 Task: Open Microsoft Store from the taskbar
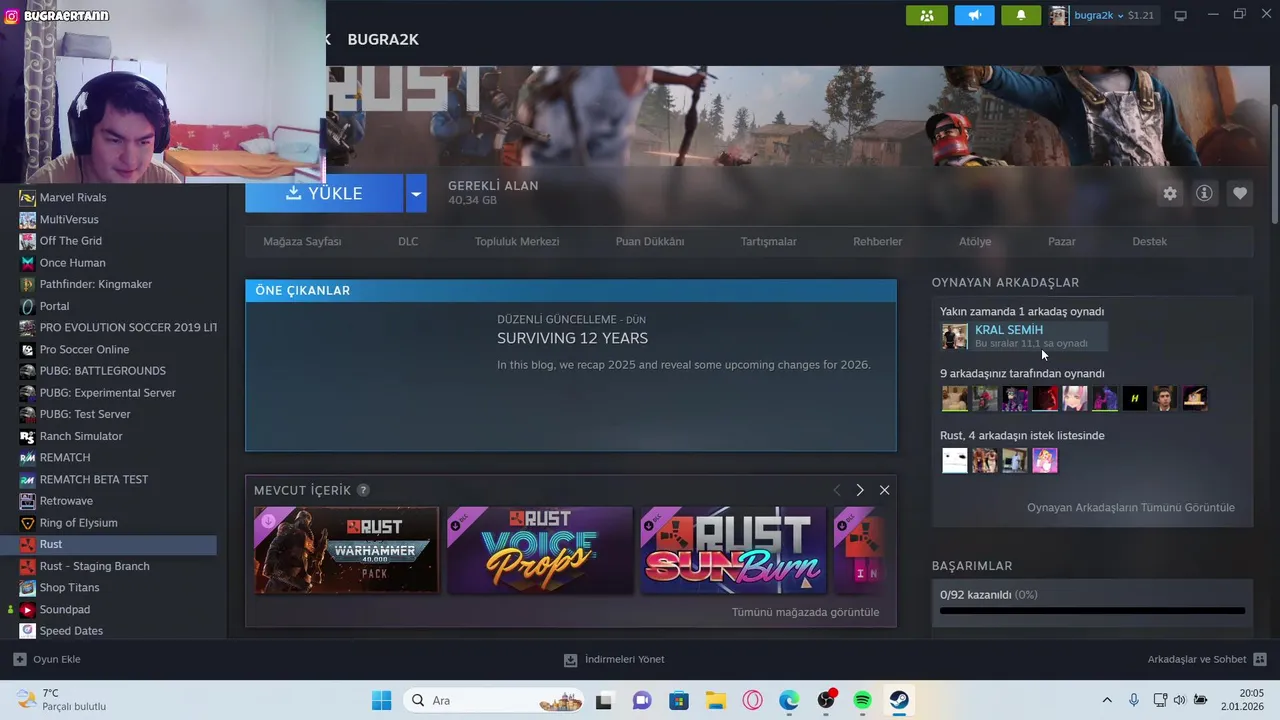[x=678, y=700]
